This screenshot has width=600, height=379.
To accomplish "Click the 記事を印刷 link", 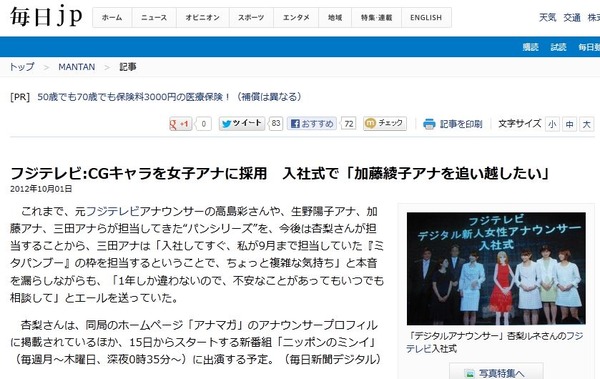I will click(x=461, y=124).
